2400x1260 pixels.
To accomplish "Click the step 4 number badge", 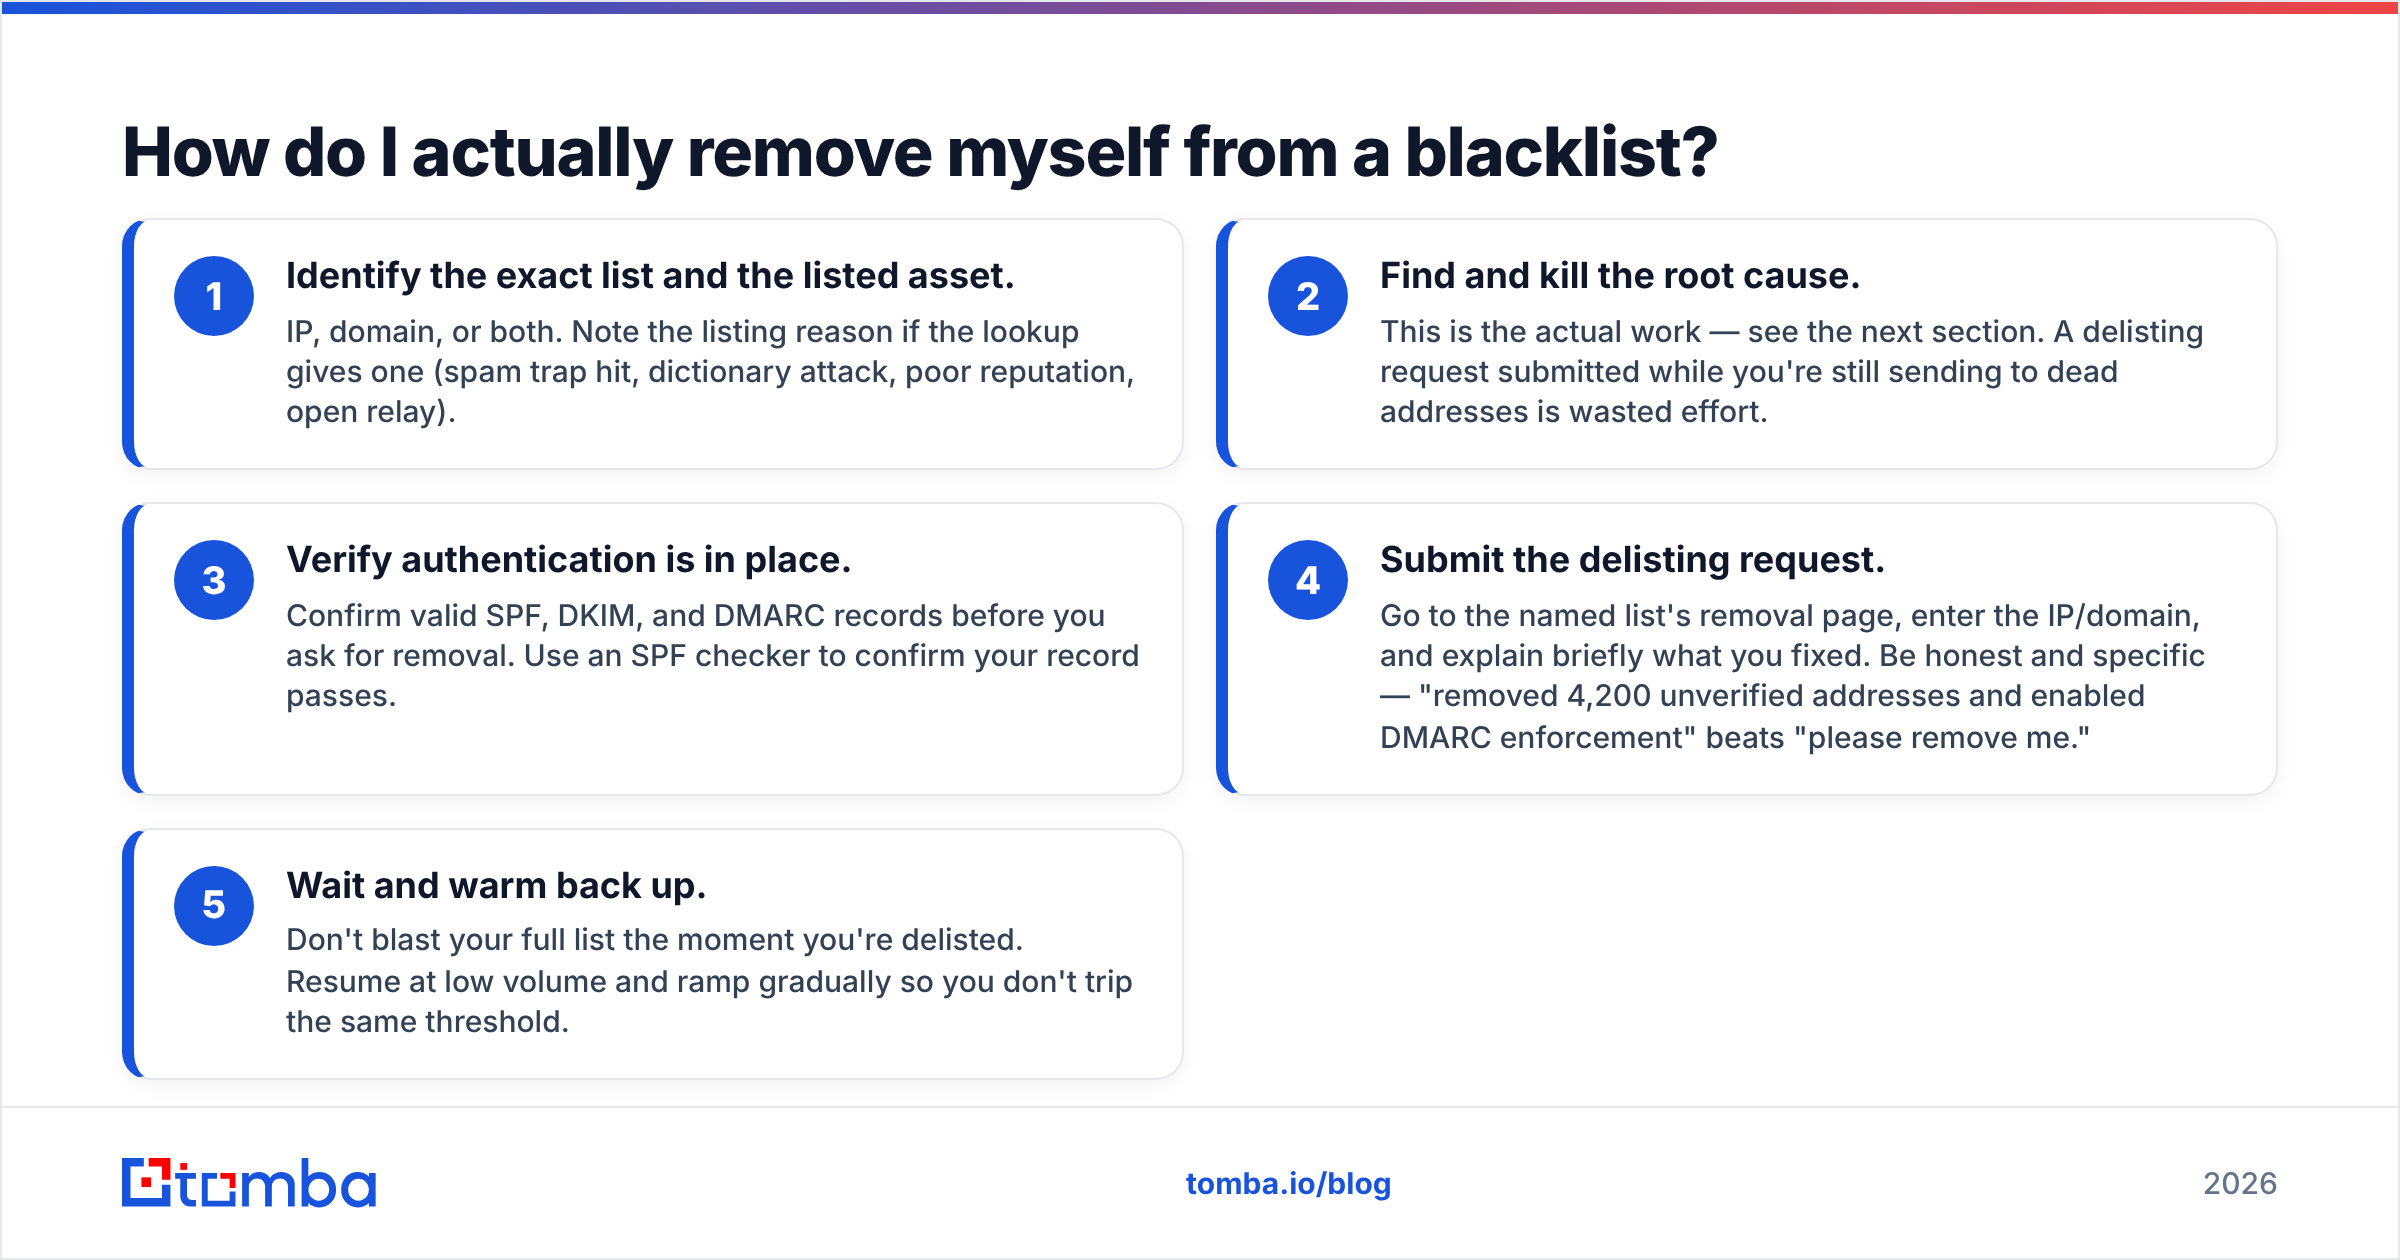I will 1308,580.
